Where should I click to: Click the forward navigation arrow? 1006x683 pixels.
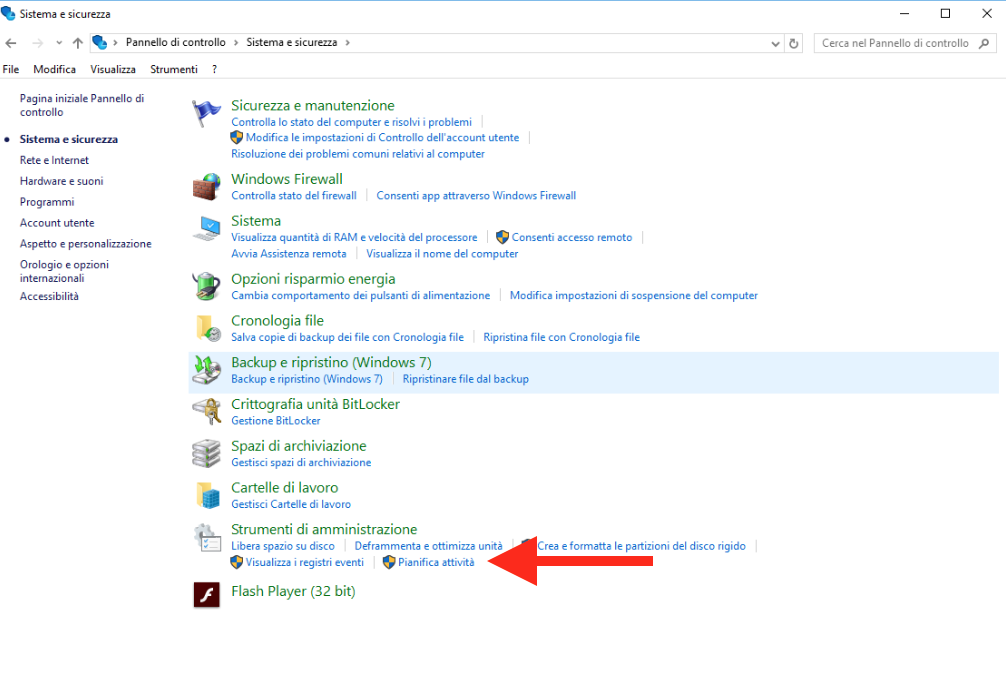click(37, 43)
